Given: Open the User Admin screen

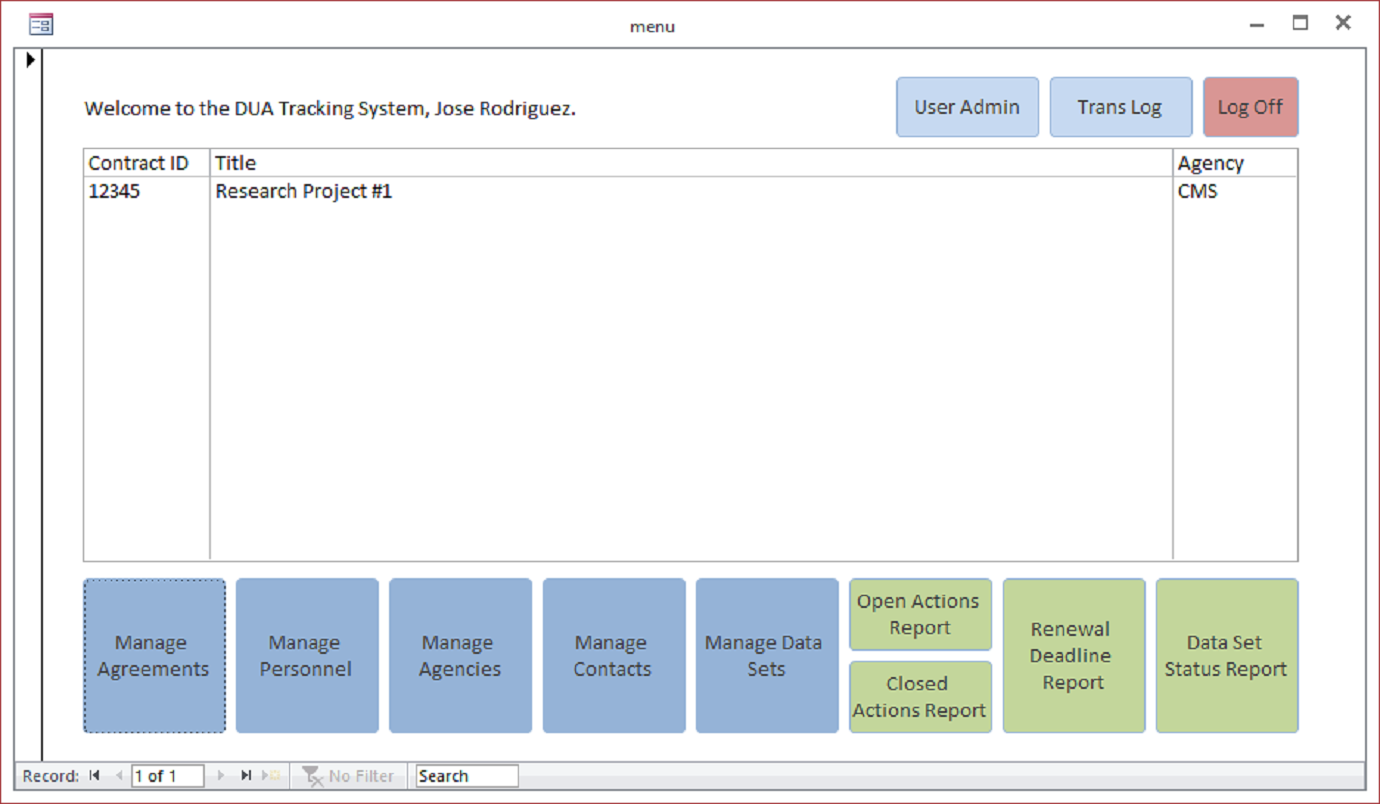Looking at the screenshot, I should [x=967, y=107].
